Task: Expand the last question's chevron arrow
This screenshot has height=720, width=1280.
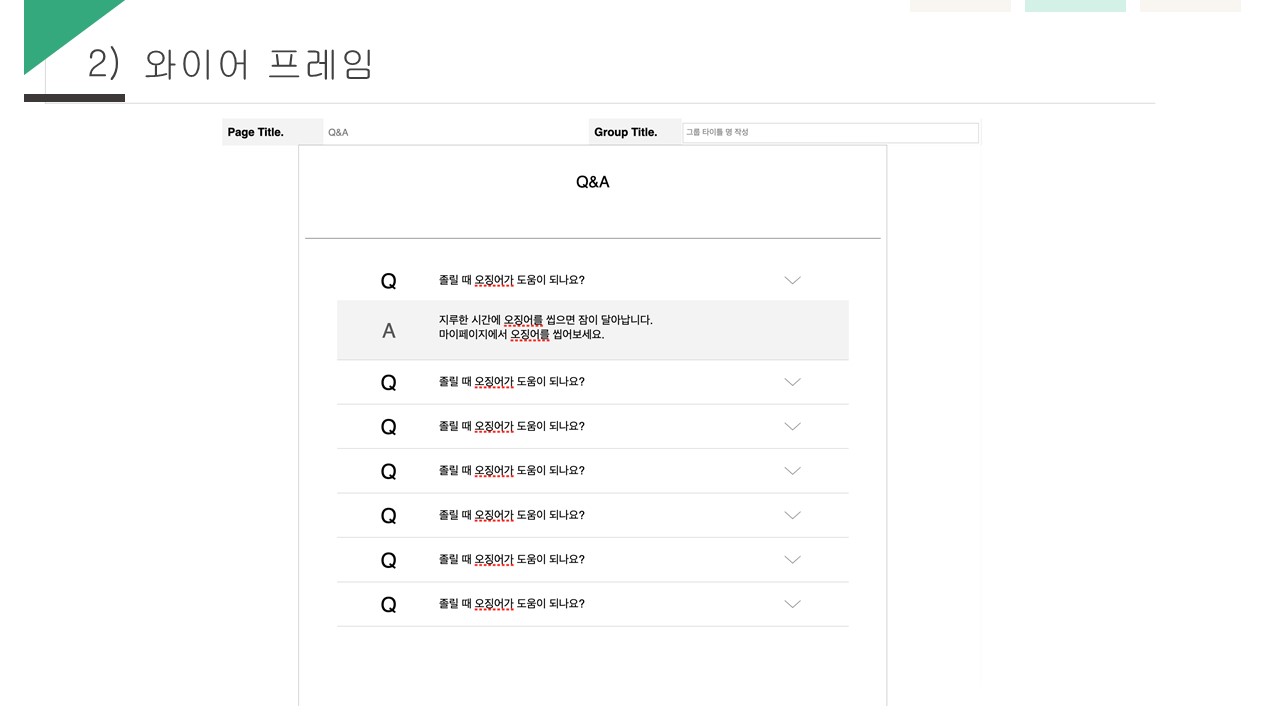Action: click(x=792, y=604)
